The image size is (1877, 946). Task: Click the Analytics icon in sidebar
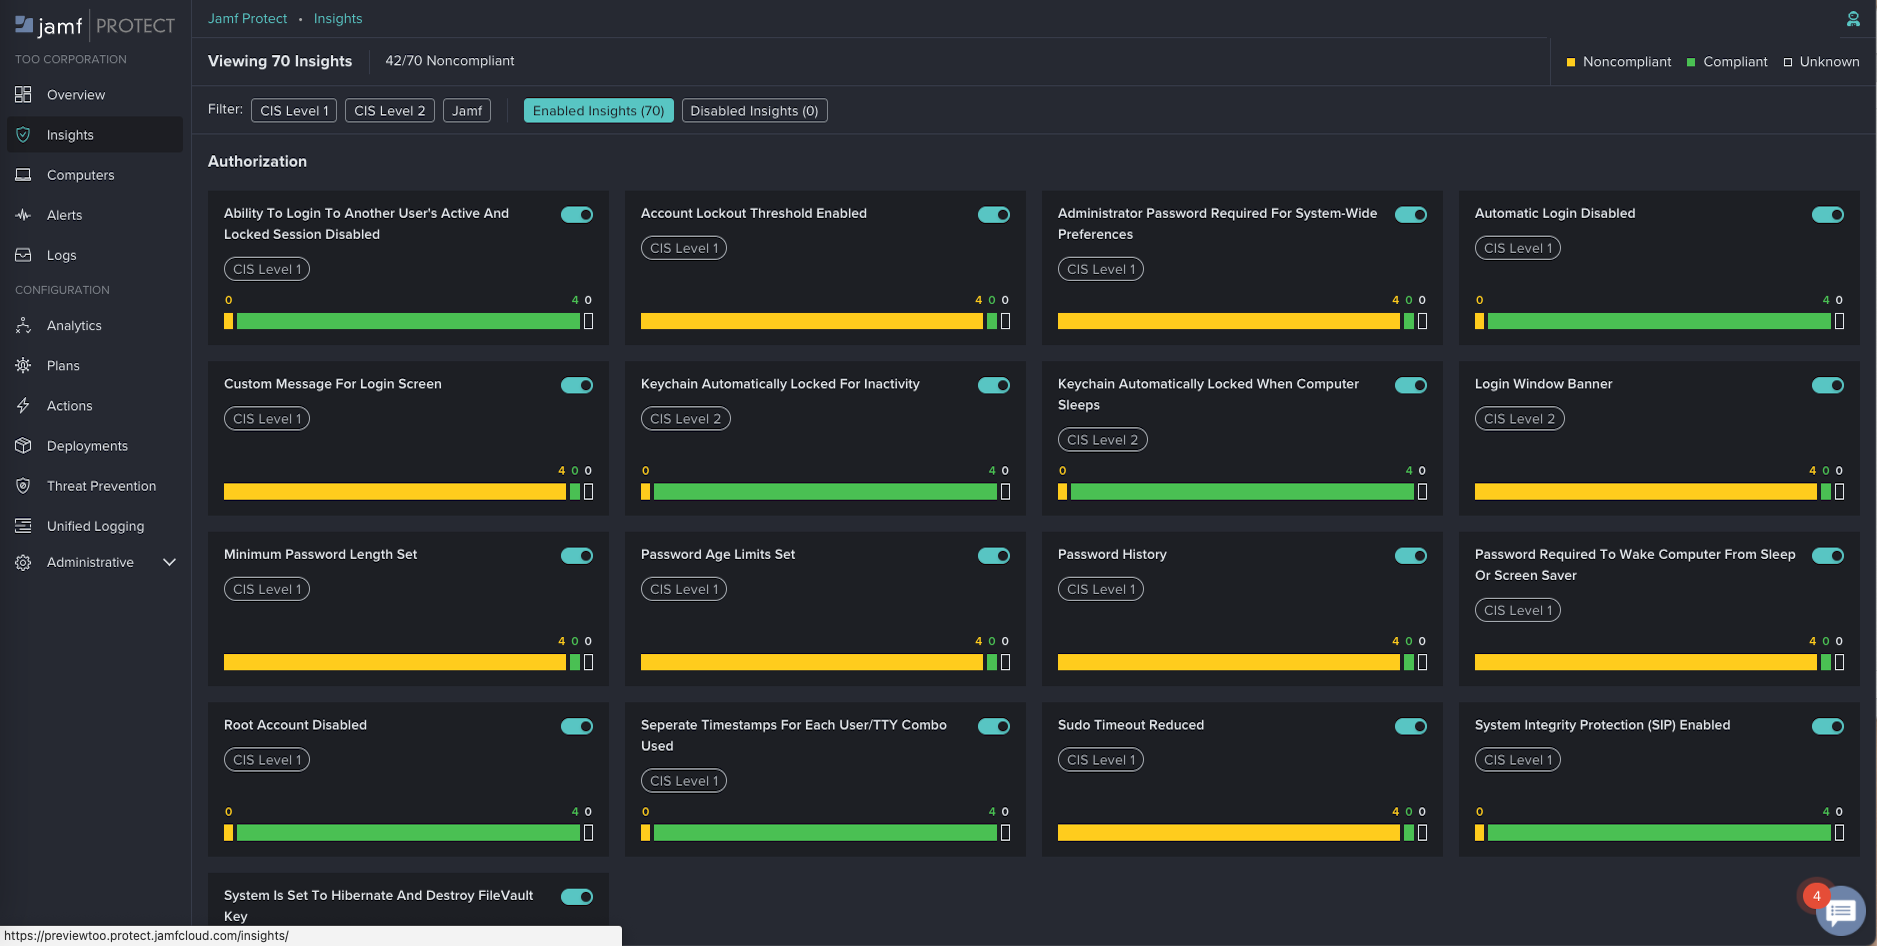pos(23,326)
